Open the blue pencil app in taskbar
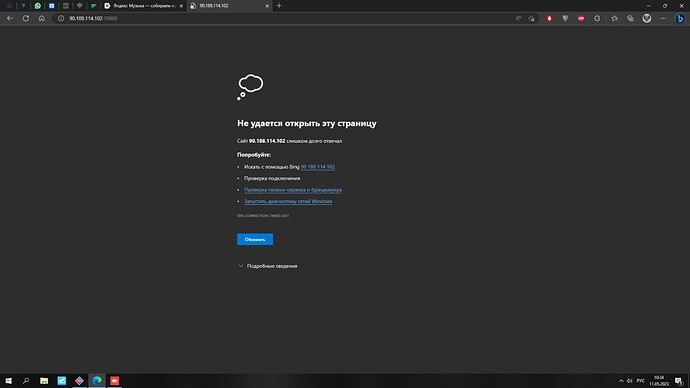The image size is (690, 388). [x=62, y=381]
